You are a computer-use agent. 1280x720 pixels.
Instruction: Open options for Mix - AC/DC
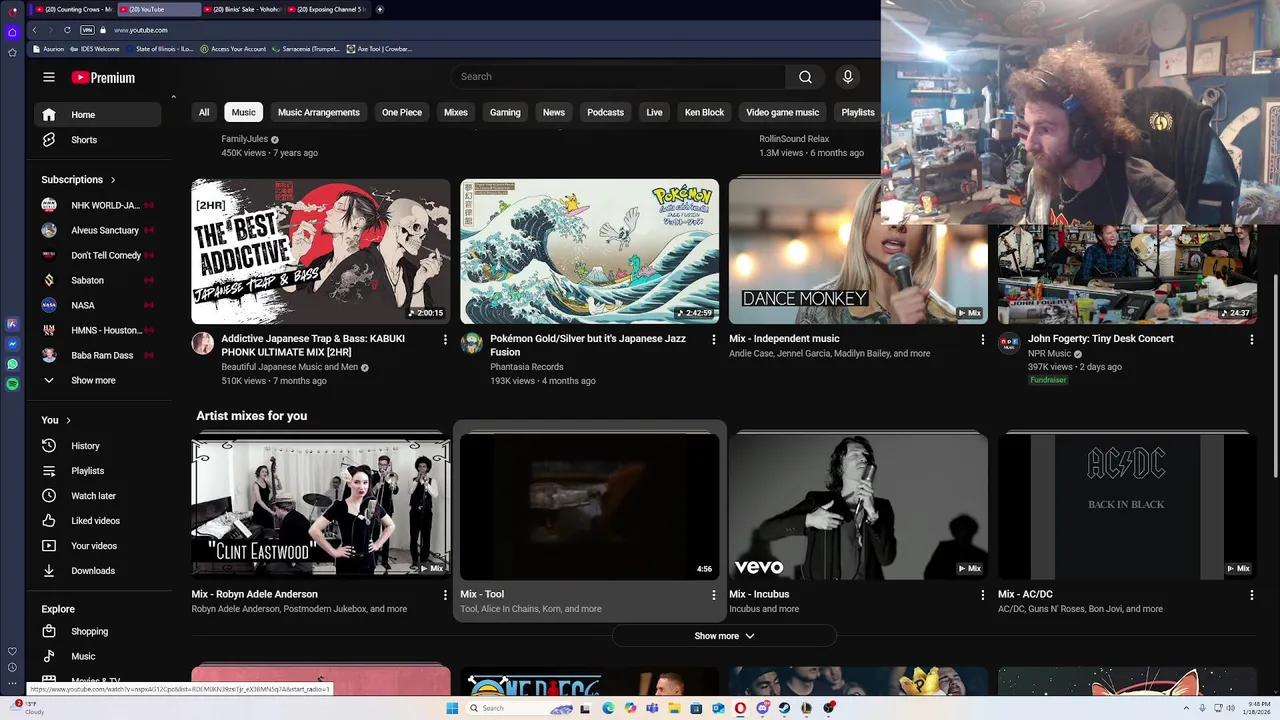1252,595
